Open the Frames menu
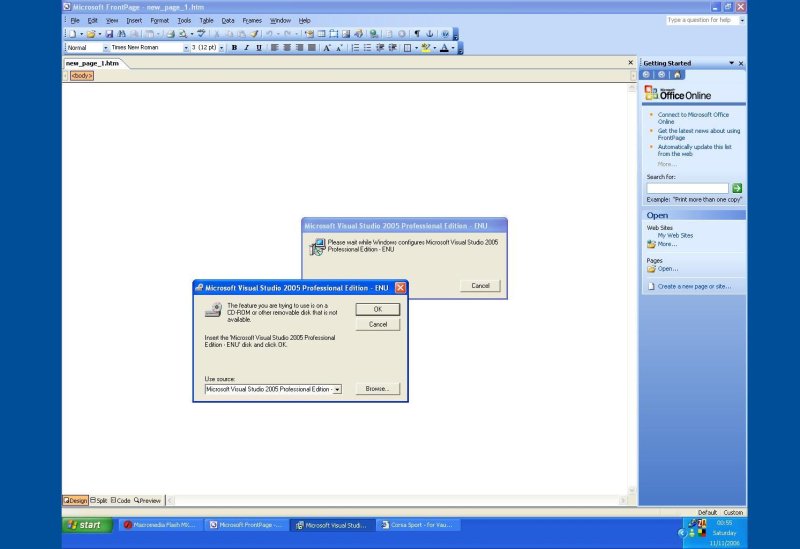Viewport: 800px width, 549px height. point(252,20)
